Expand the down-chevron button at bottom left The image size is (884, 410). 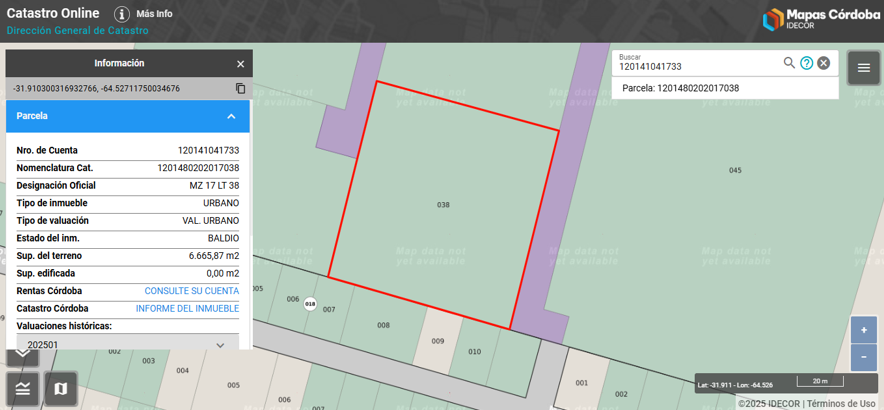(22, 355)
